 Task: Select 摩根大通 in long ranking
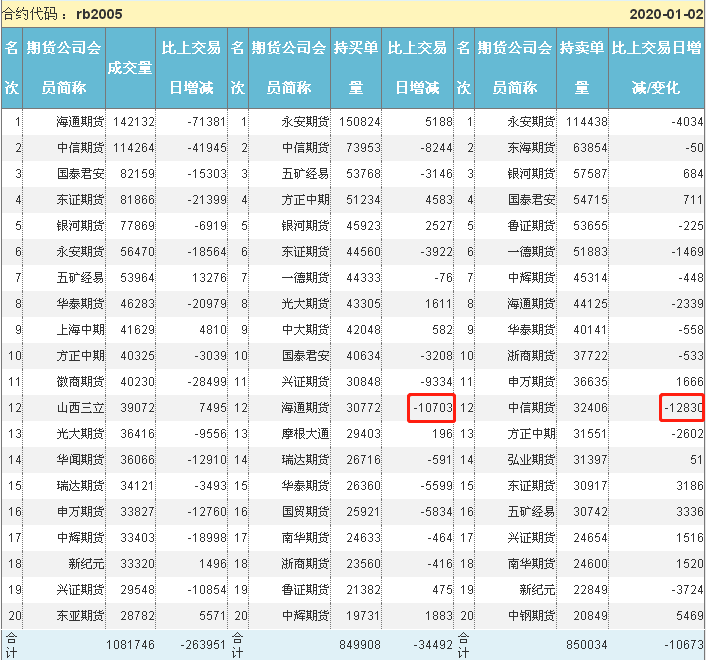[306, 434]
